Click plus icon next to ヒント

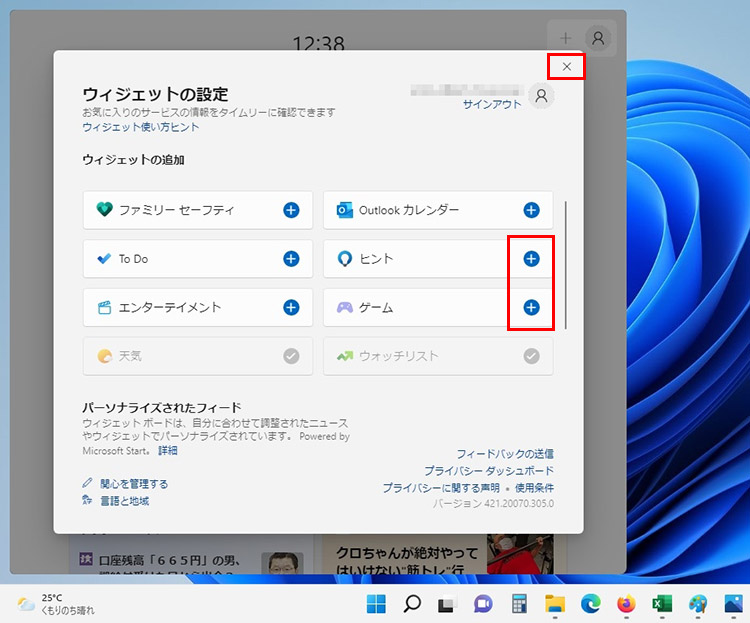531,259
